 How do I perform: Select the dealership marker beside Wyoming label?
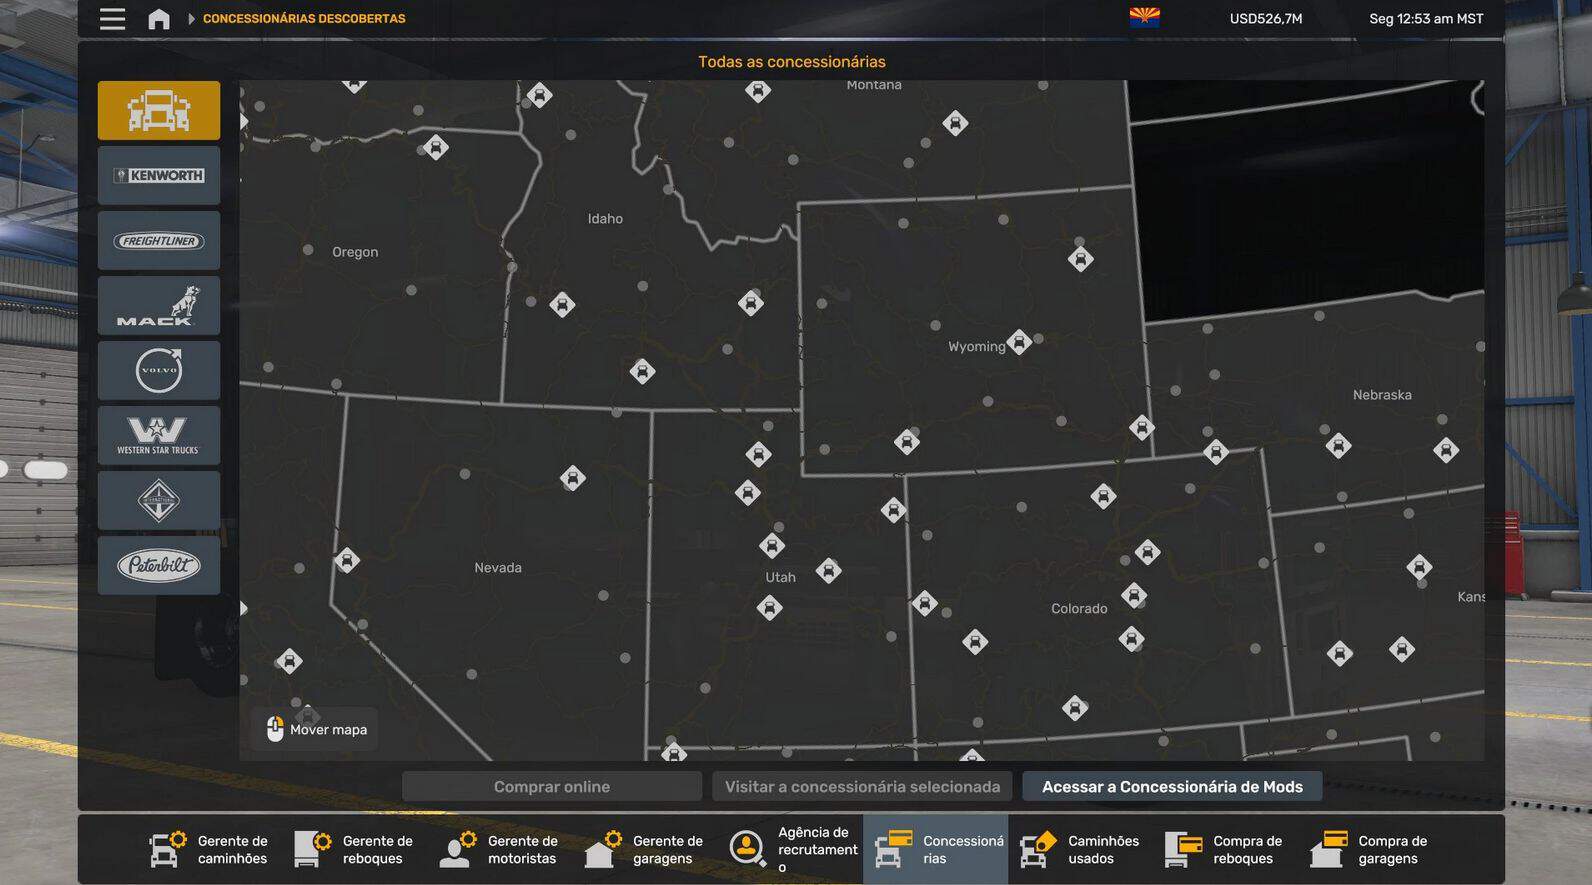(x=1019, y=342)
